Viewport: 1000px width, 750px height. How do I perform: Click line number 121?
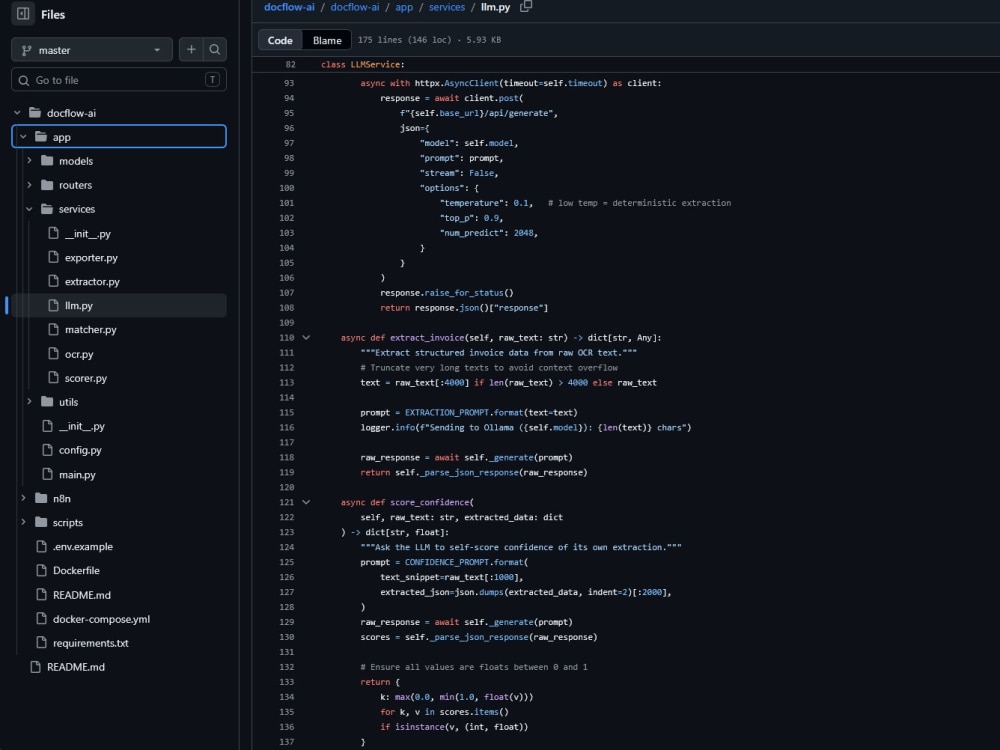coord(286,503)
